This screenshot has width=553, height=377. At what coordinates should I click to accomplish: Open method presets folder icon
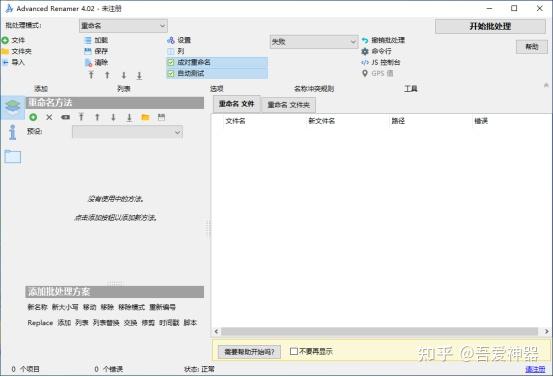tap(145, 117)
